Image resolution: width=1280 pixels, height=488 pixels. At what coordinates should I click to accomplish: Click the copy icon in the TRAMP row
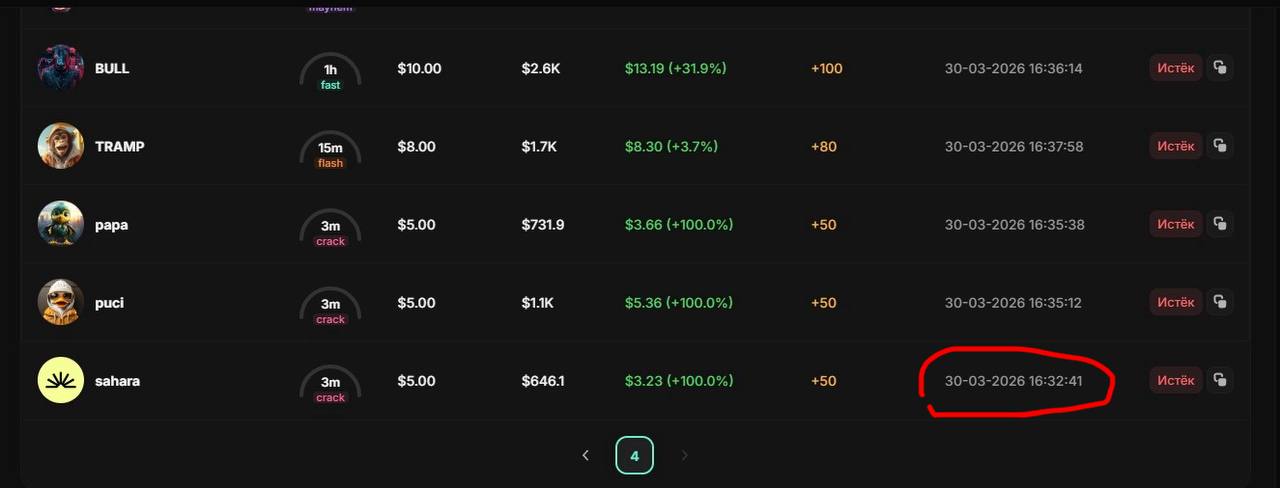pyautogui.click(x=1219, y=146)
